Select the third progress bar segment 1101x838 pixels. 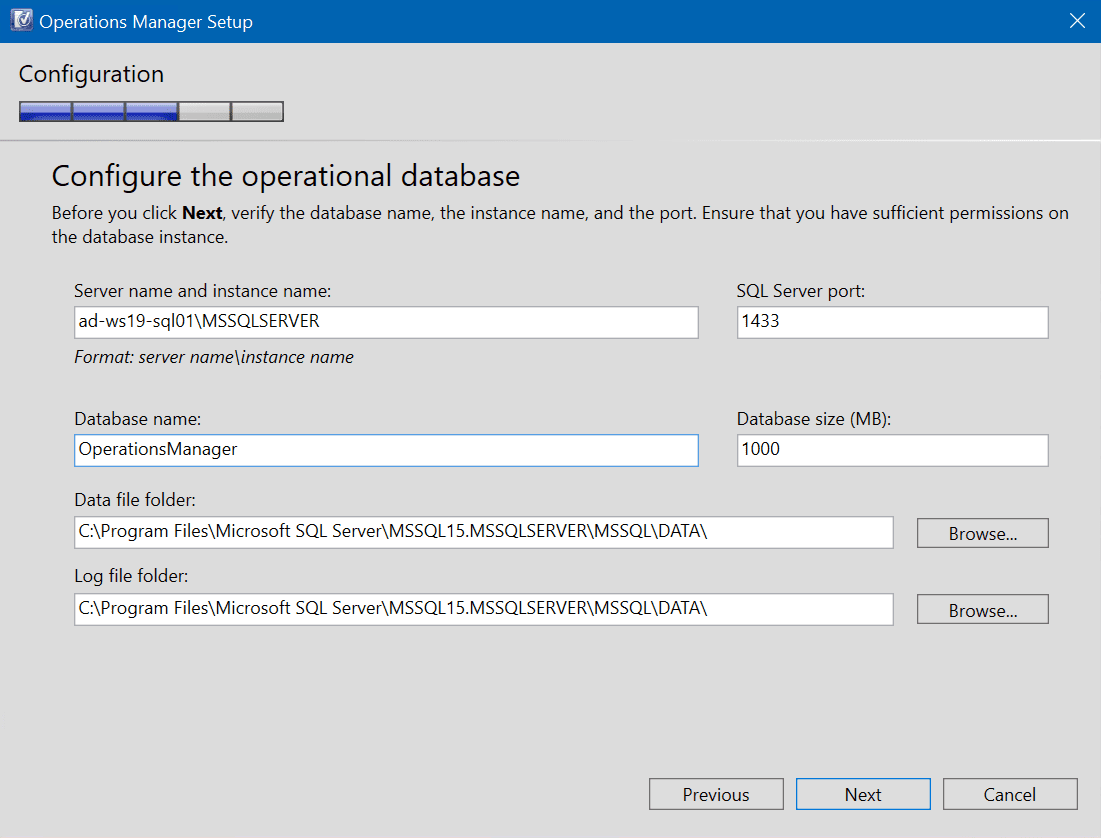point(151,111)
